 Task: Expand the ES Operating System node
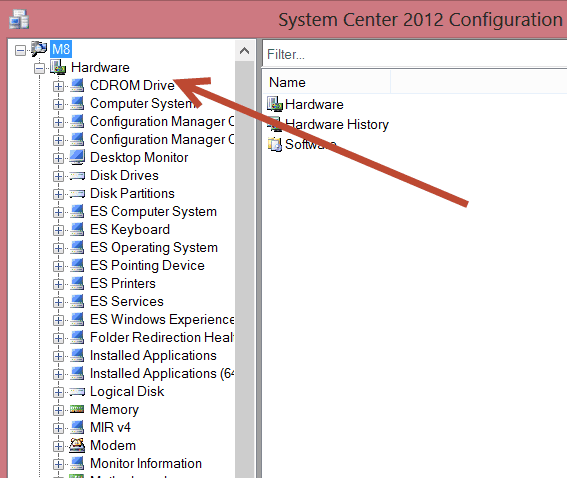[x=58, y=248]
